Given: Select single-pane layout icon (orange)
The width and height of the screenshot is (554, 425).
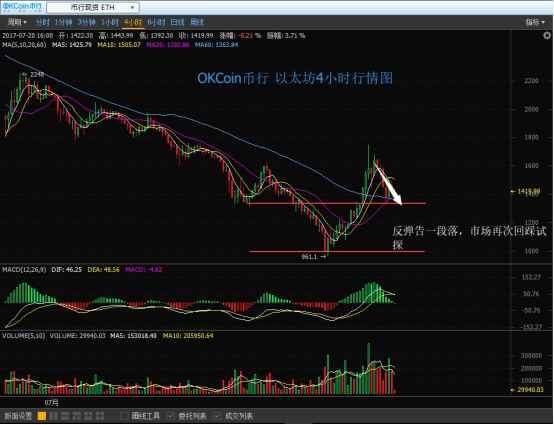Looking at the screenshot, I should click(x=42, y=416).
